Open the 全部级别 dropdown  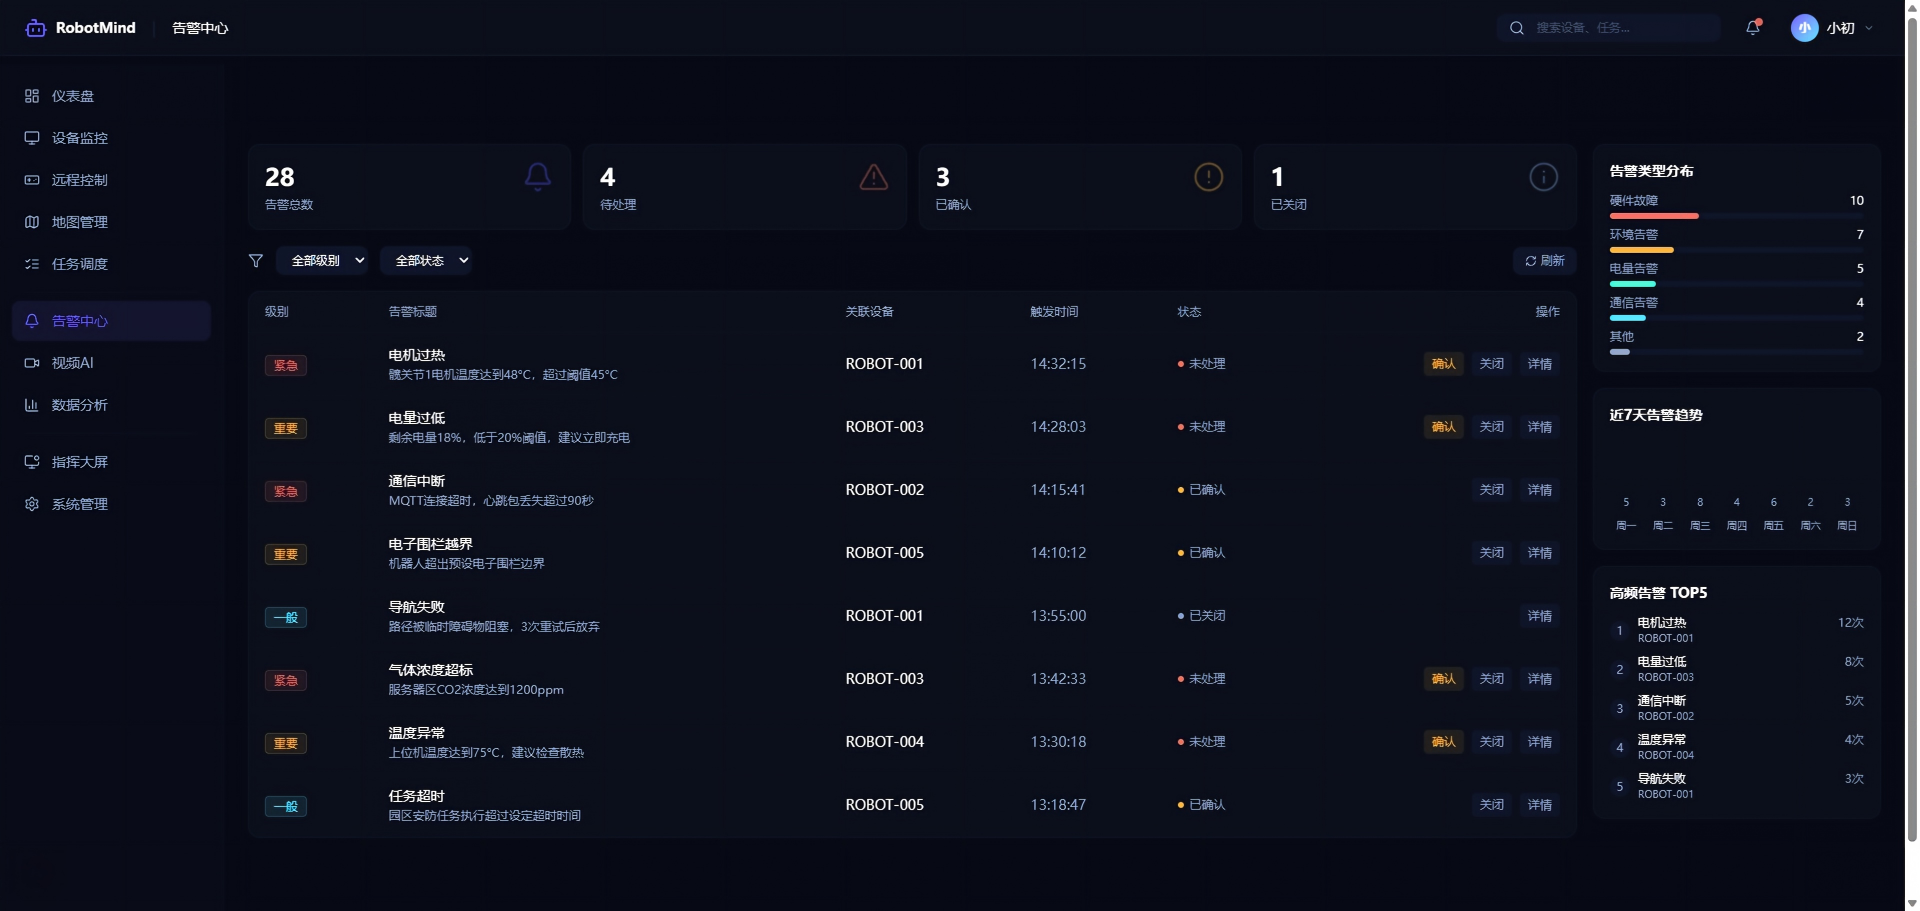322,261
